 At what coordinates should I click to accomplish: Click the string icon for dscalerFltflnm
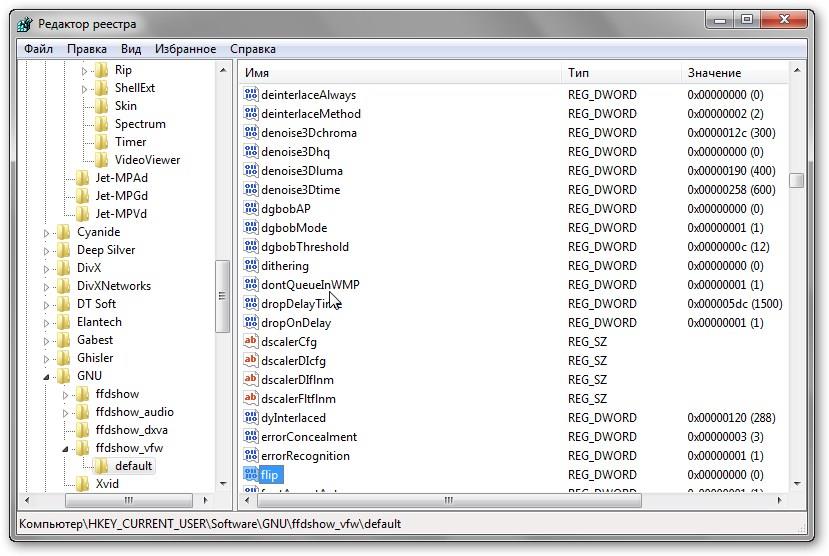tap(251, 399)
